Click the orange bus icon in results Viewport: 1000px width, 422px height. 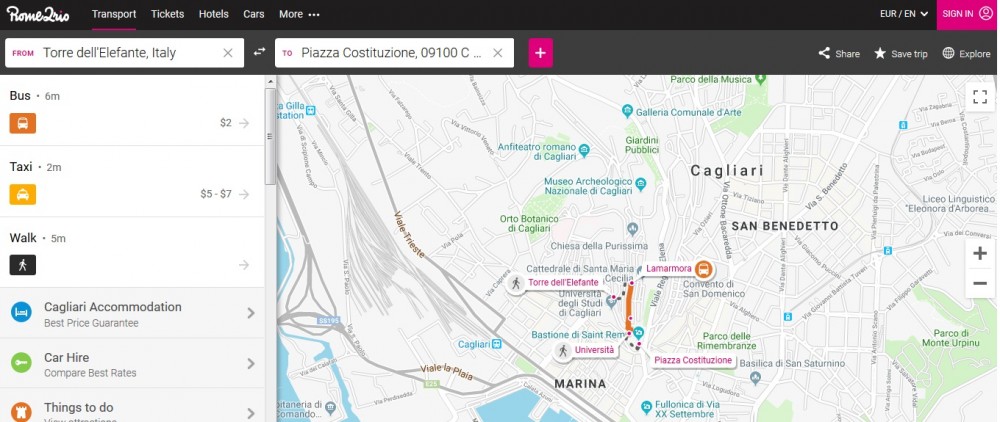(x=23, y=123)
